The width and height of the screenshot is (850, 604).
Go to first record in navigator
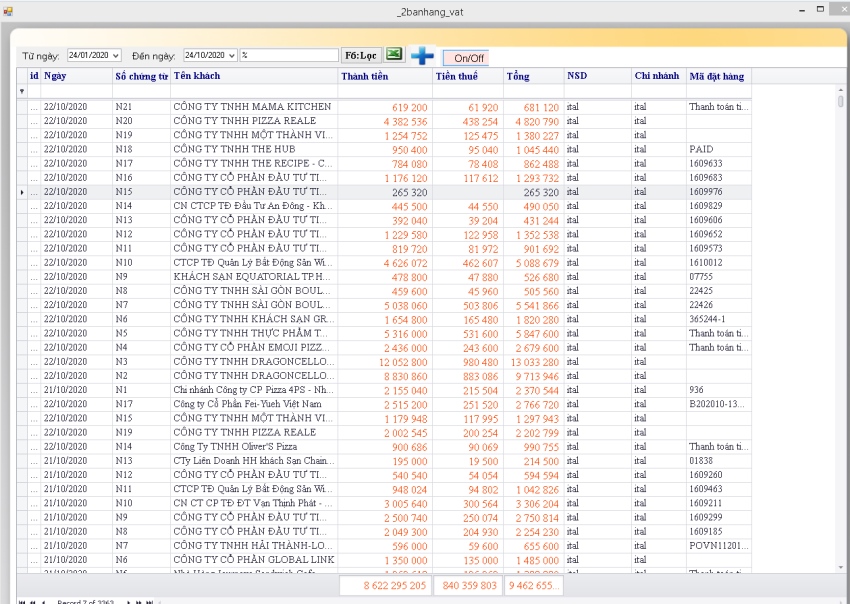tap(21, 602)
